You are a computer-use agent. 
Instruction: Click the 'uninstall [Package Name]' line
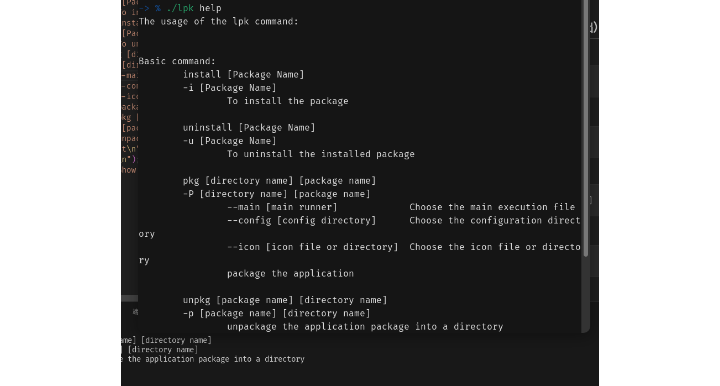click(249, 128)
